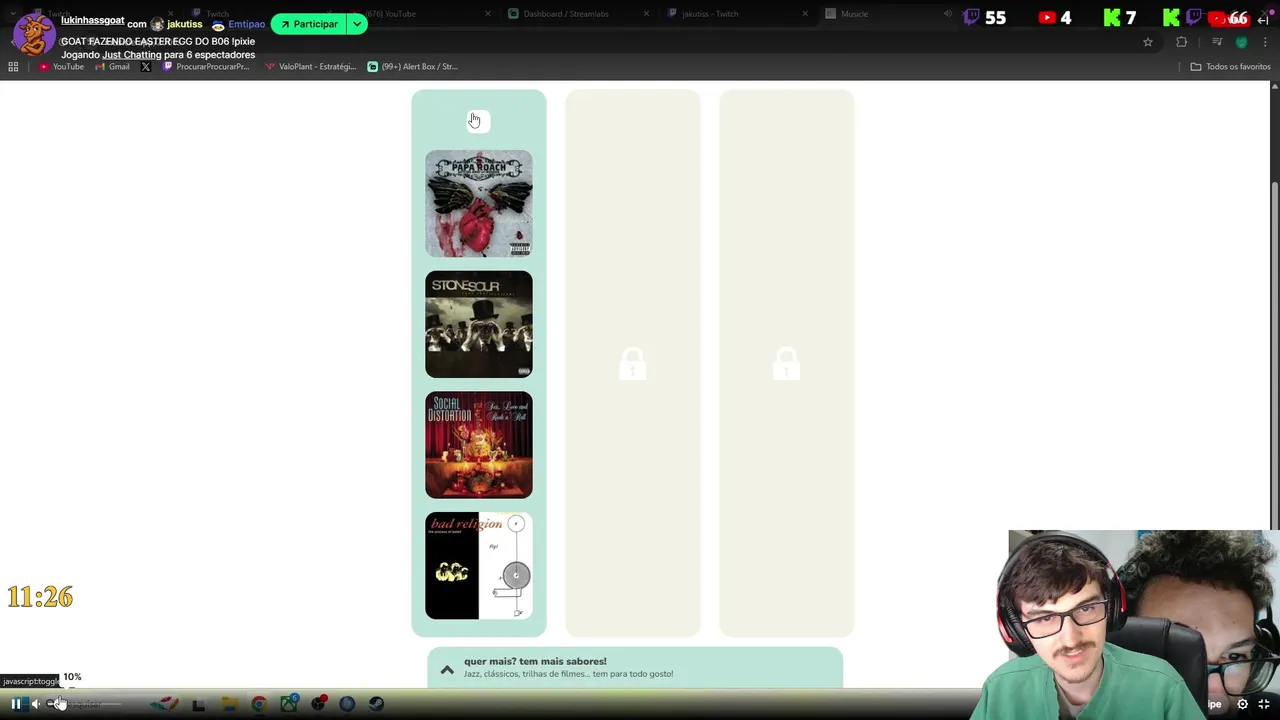Image resolution: width=1280 pixels, height=720 pixels.
Task: Open the YouTube bookmark
Action: (x=61, y=67)
